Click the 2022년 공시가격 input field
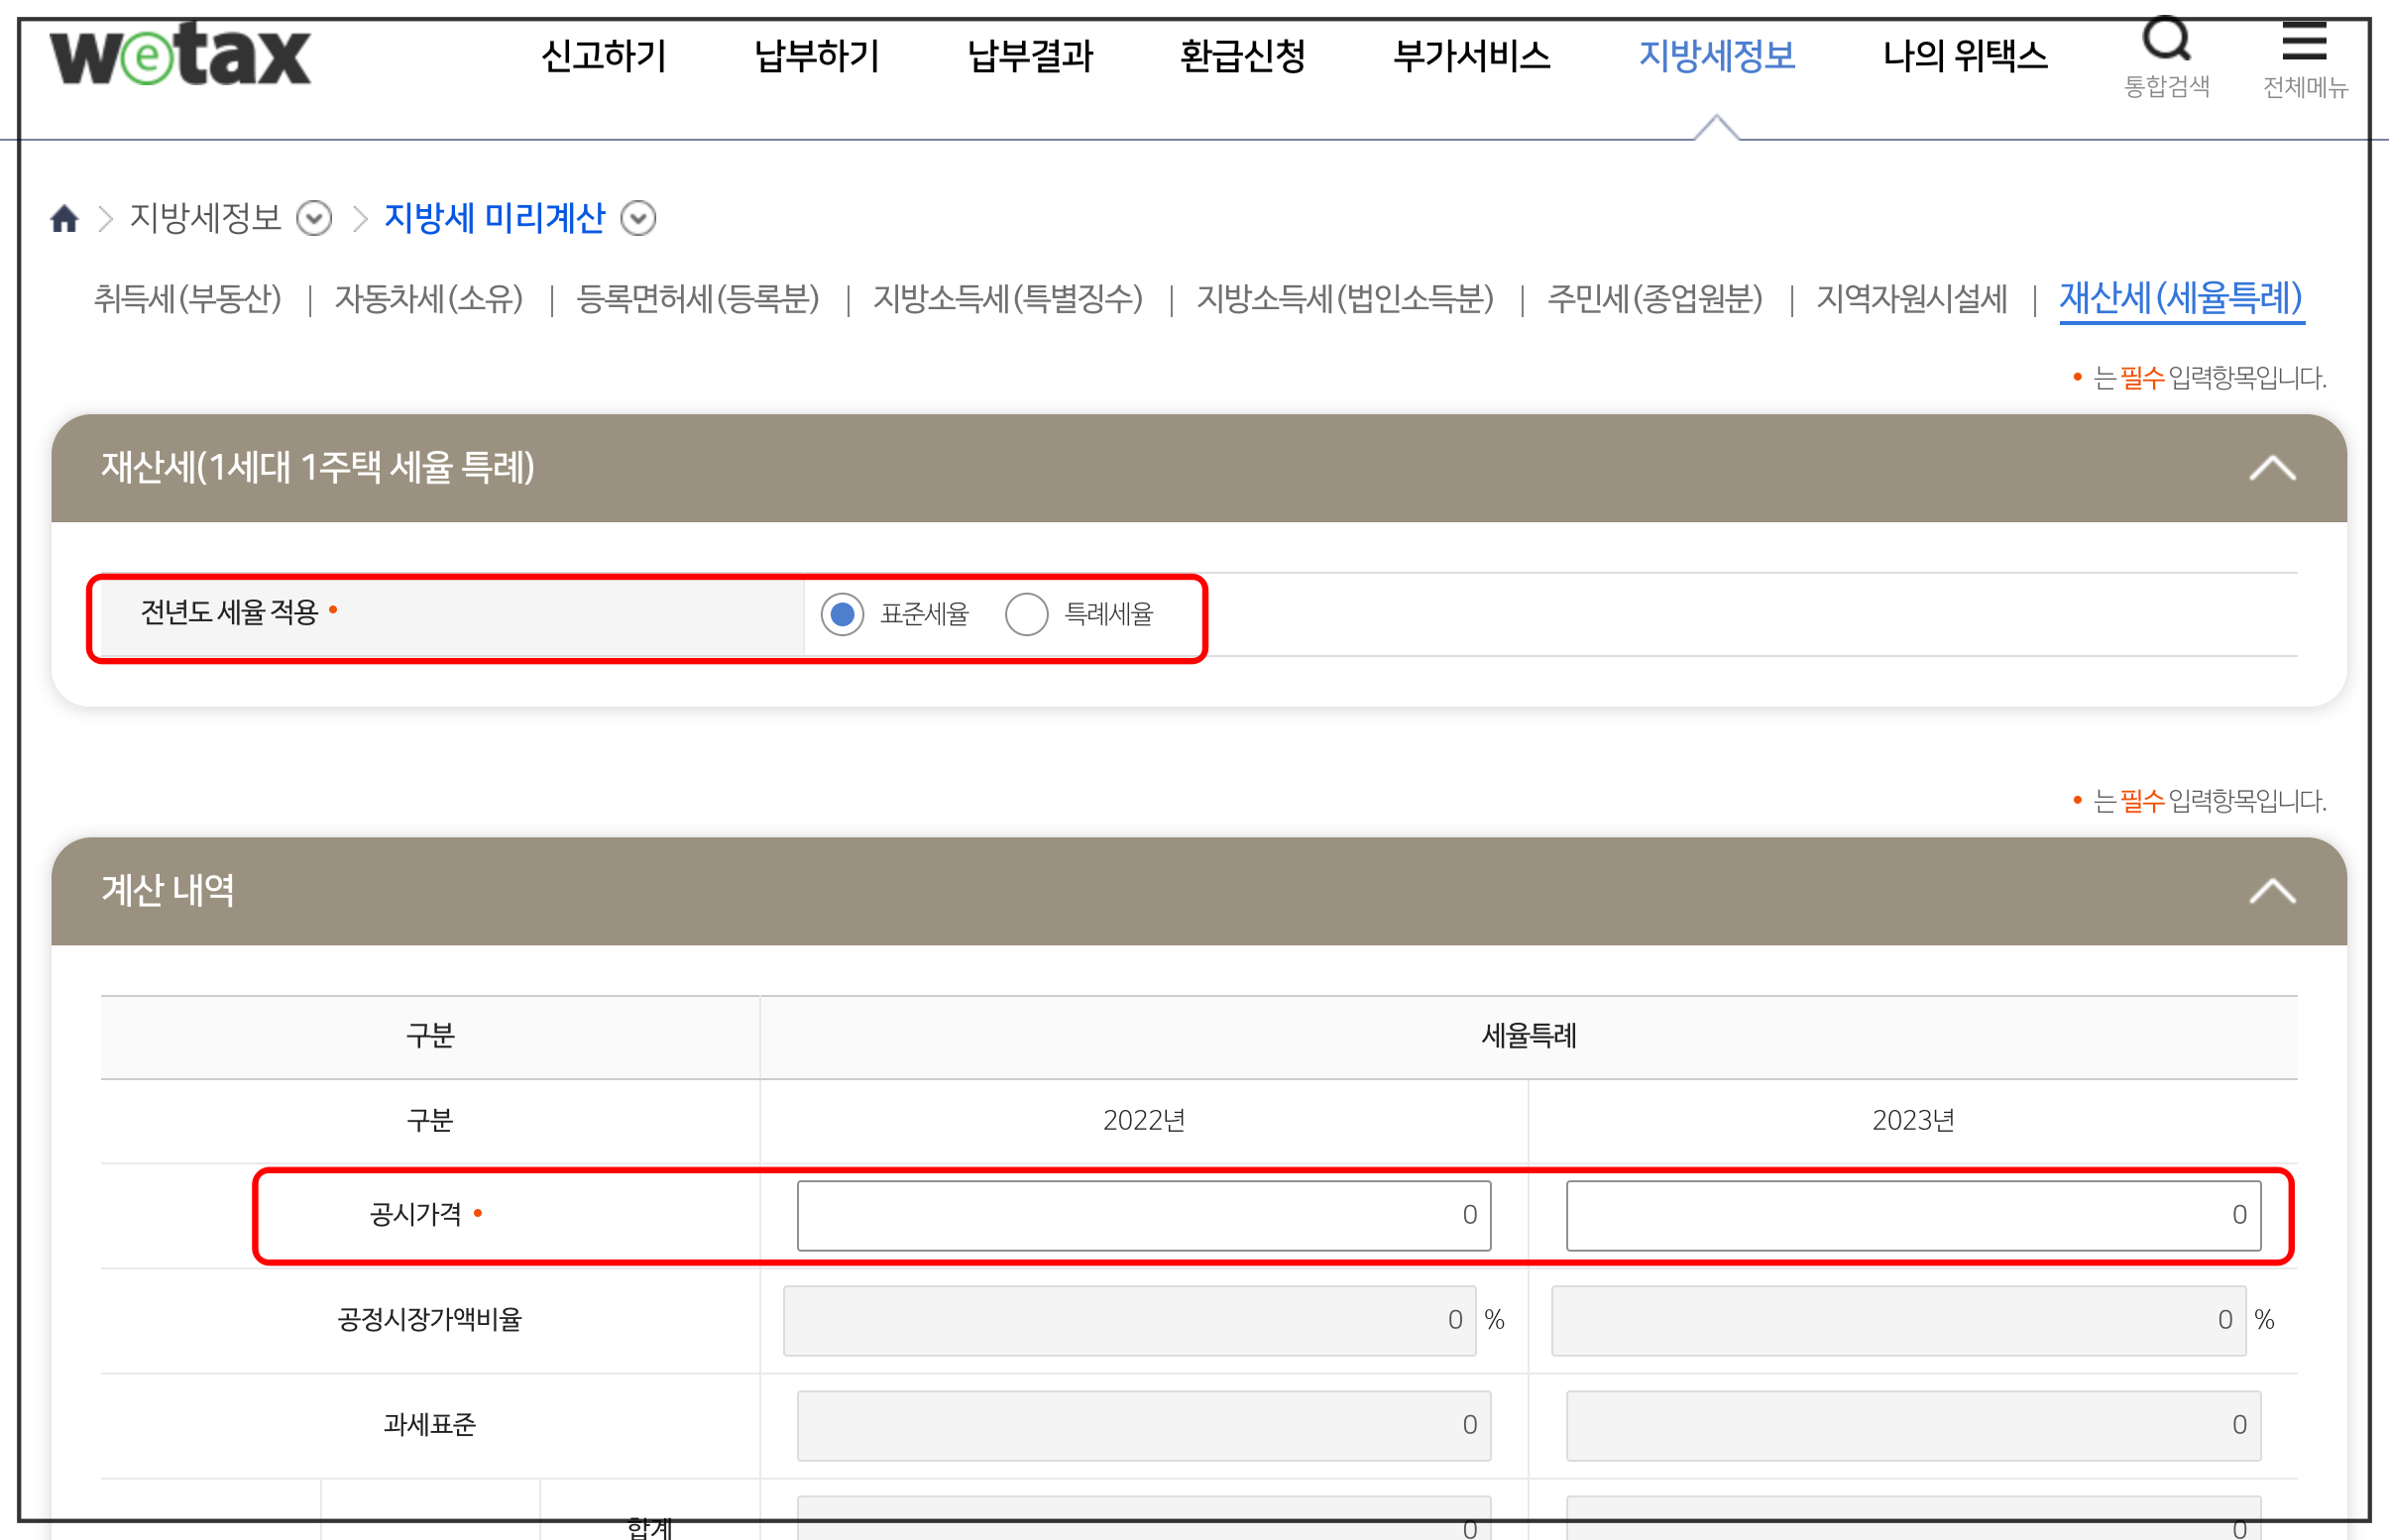Image resolution: width=2389 pixels, height=1540 pixels. 1143,1215
